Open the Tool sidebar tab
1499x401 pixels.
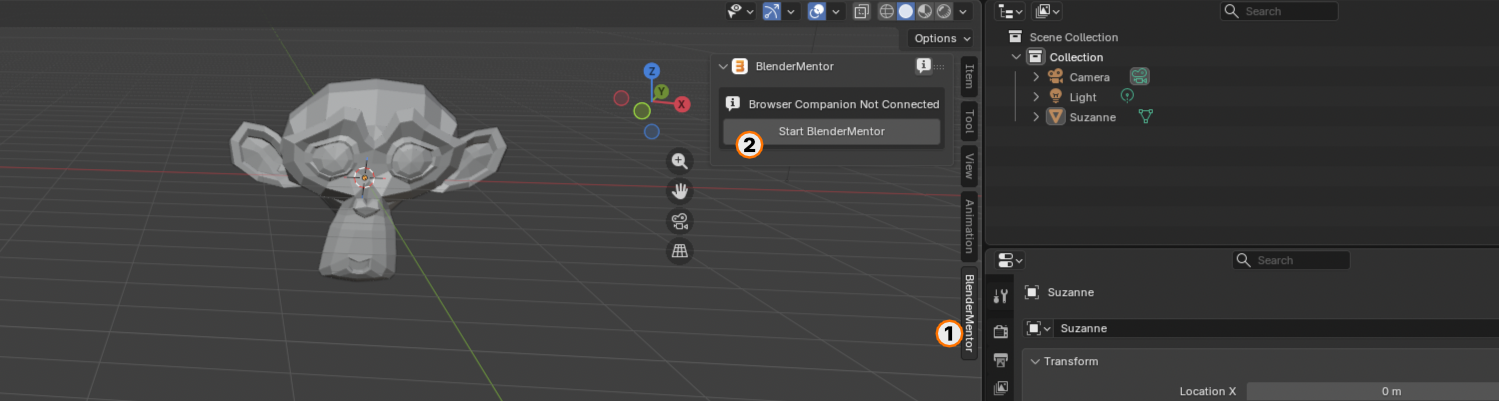[x=968, y=123]
